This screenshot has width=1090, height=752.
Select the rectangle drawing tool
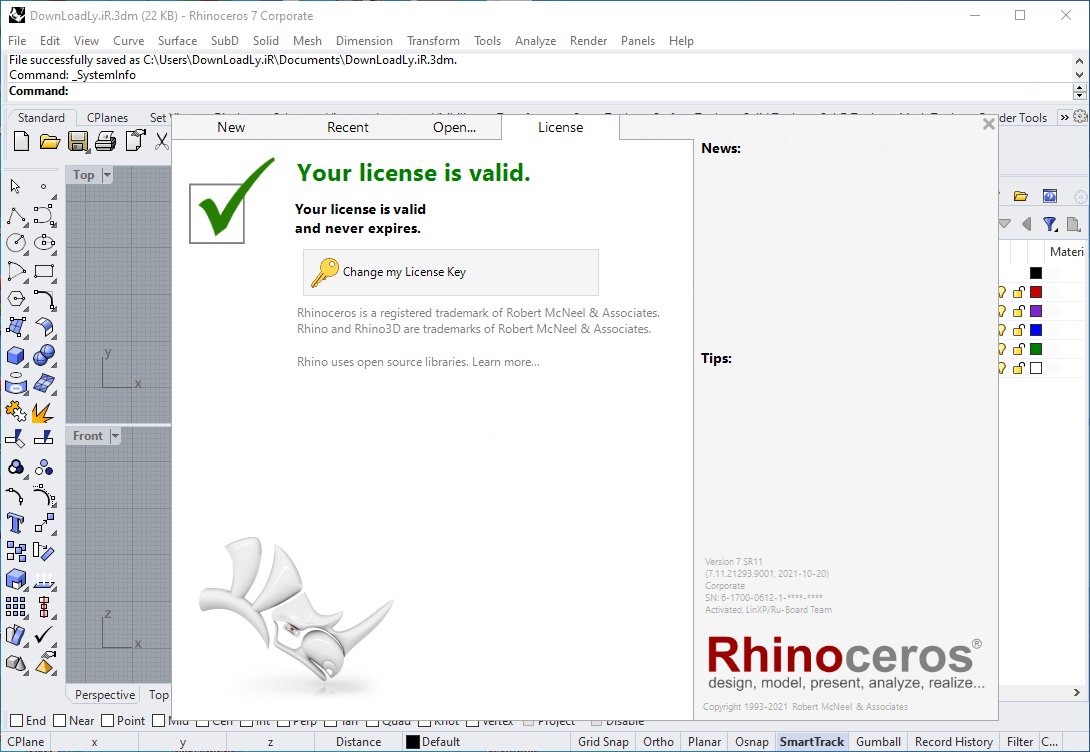pyautogui.click(x=45, y=271)
